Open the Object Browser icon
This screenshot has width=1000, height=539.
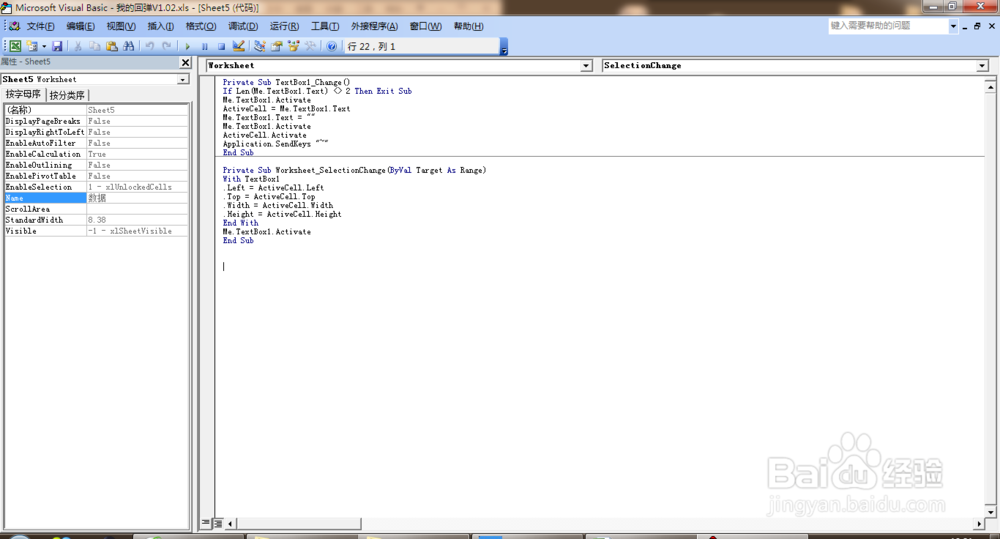293,46
